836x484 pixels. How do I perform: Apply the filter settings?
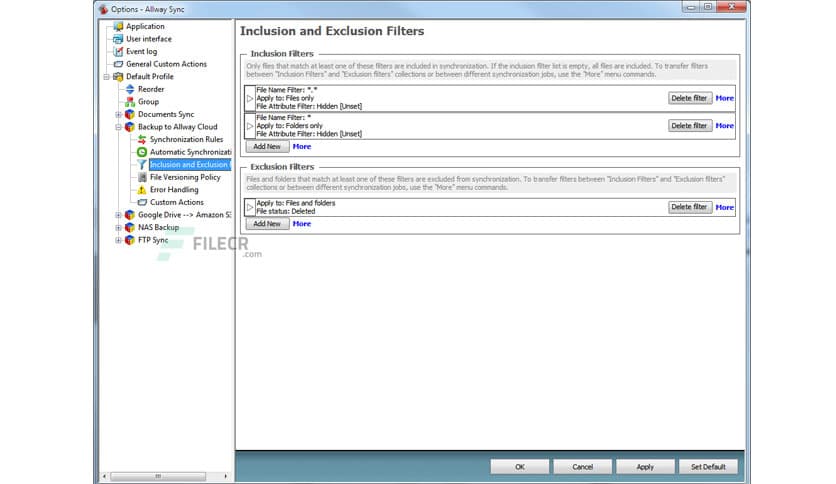(x=645, y=466)
